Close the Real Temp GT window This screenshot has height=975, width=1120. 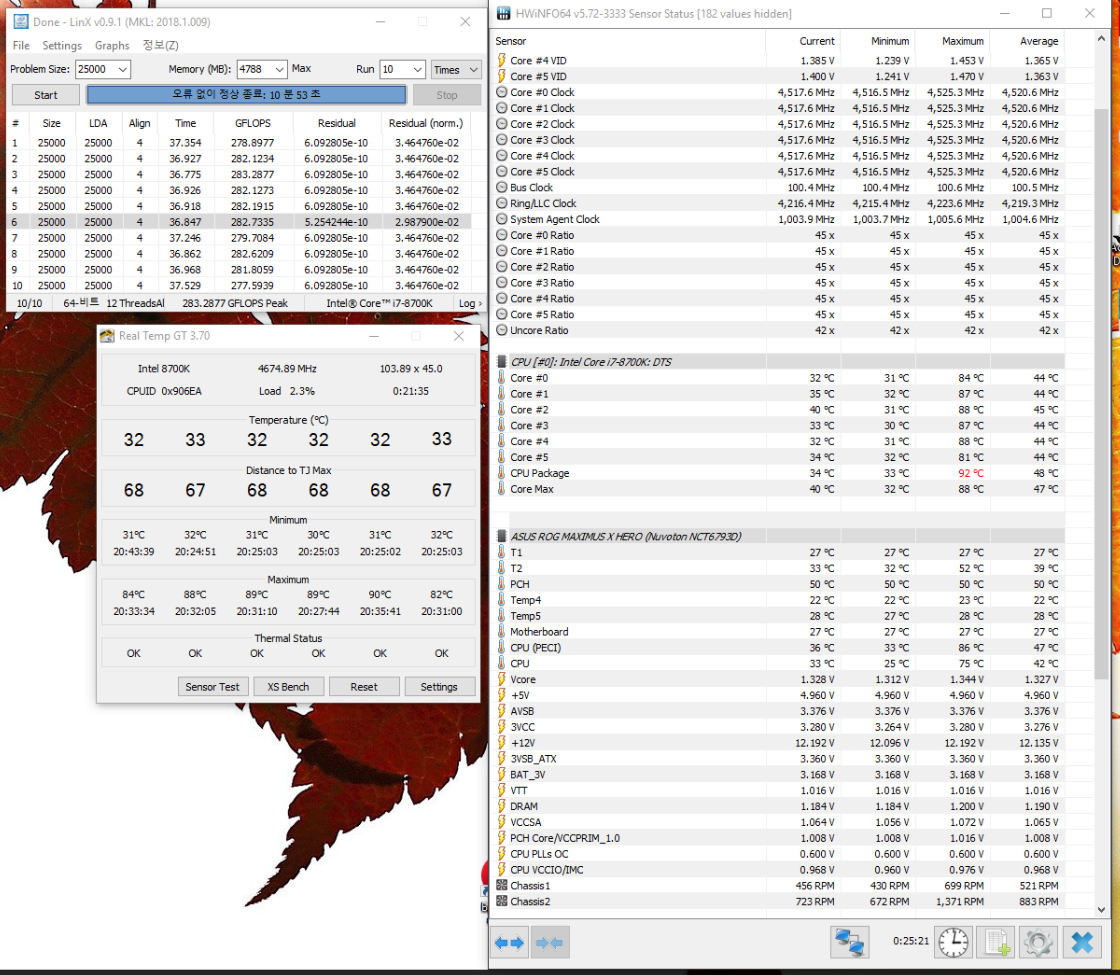pyautogui.click(x=459, y=336)
